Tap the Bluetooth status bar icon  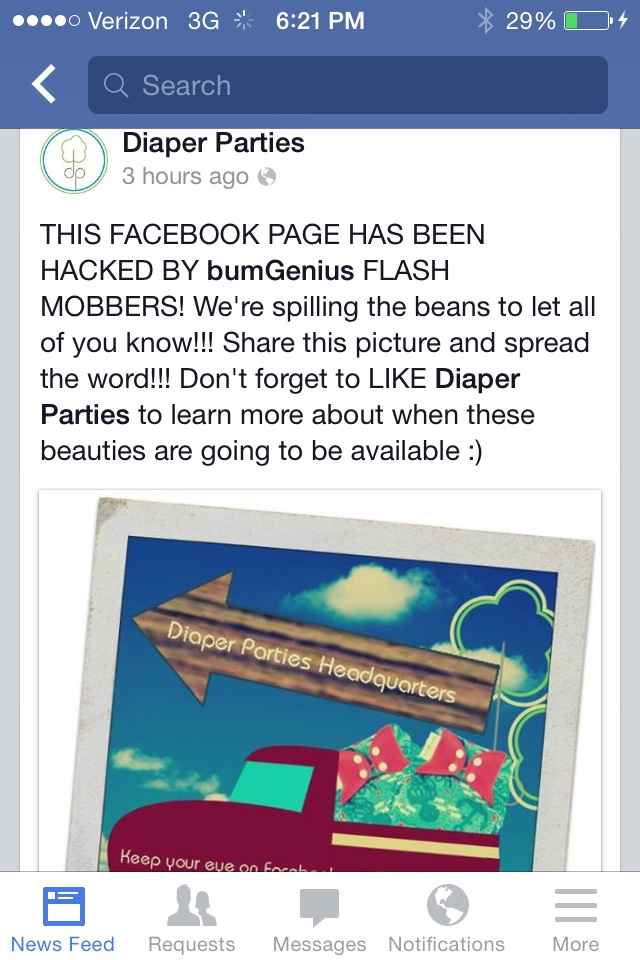click(x=486, y=21)
